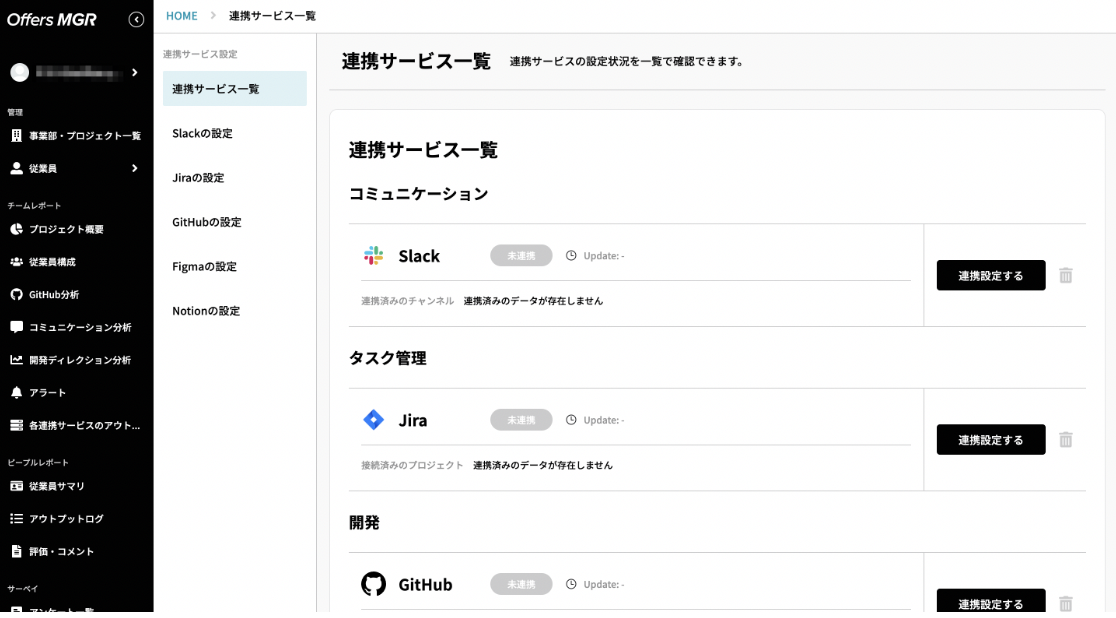Click the pie chart icon for プロジェクト概要
Viewport: 1116px width, 618px height.
pyautogui.click(x=16, y=229)
